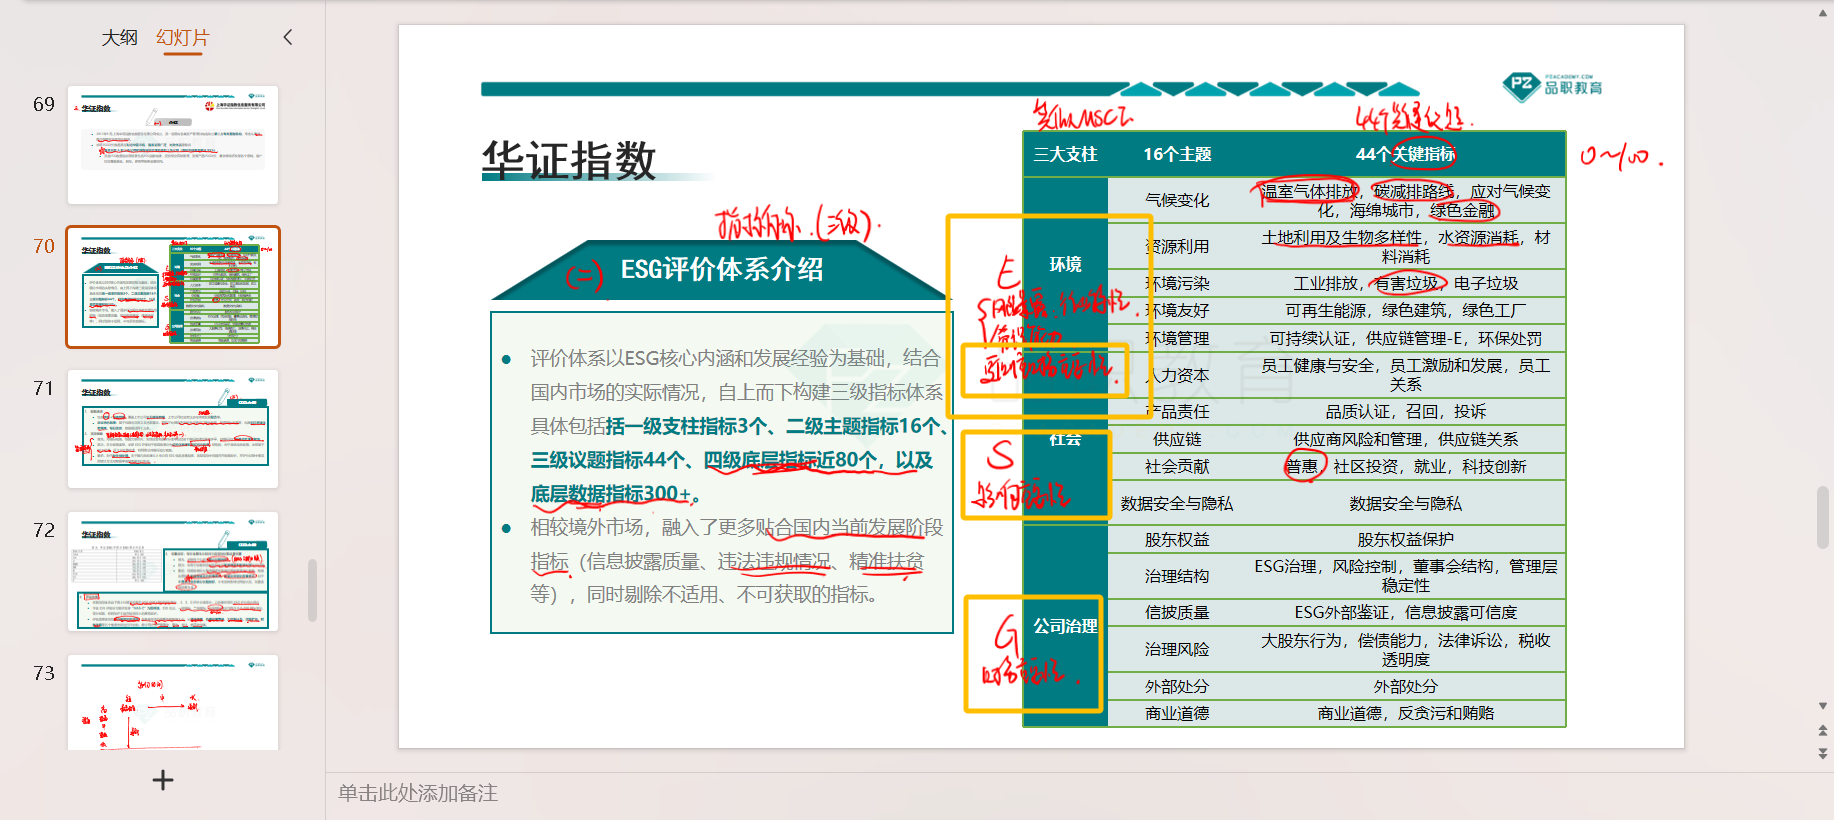This screenshot has width=1834, height=820.
Task: Add a new slide with plus button
Action: click(163, 780)
